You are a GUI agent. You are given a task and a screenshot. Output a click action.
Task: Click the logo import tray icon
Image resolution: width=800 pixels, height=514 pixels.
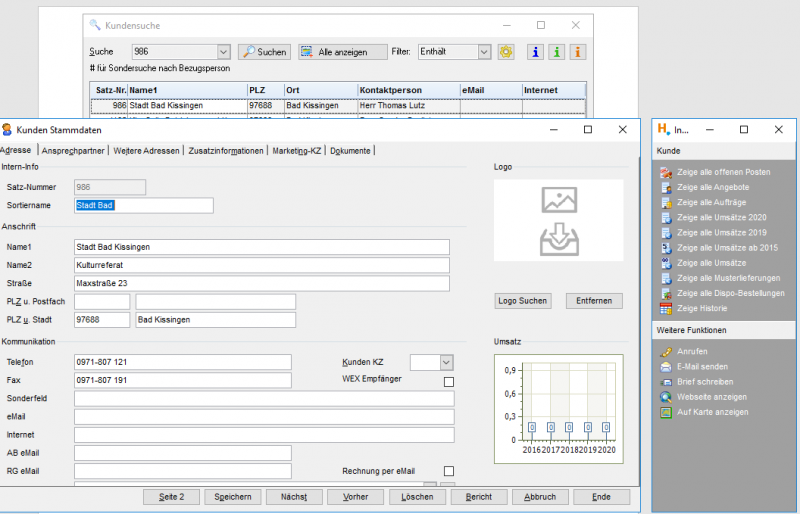coord(559,239)
